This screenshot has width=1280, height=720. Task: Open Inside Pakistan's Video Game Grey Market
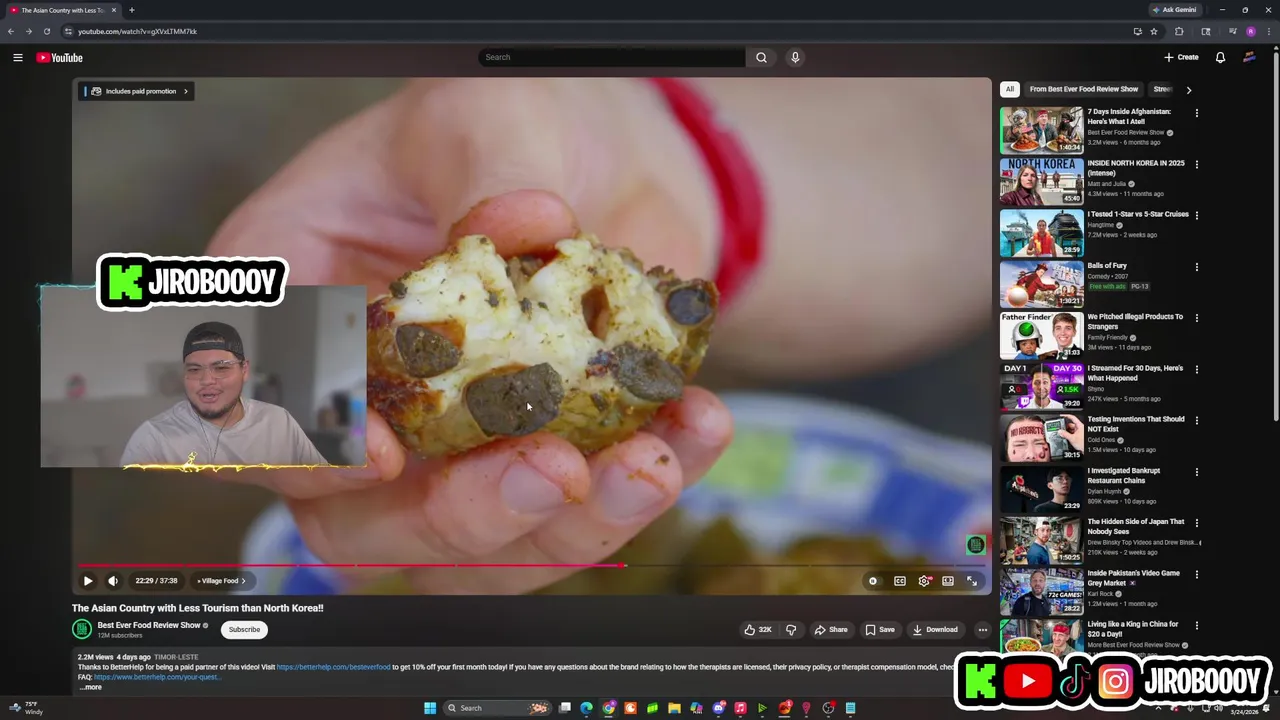click(1134, 578)
